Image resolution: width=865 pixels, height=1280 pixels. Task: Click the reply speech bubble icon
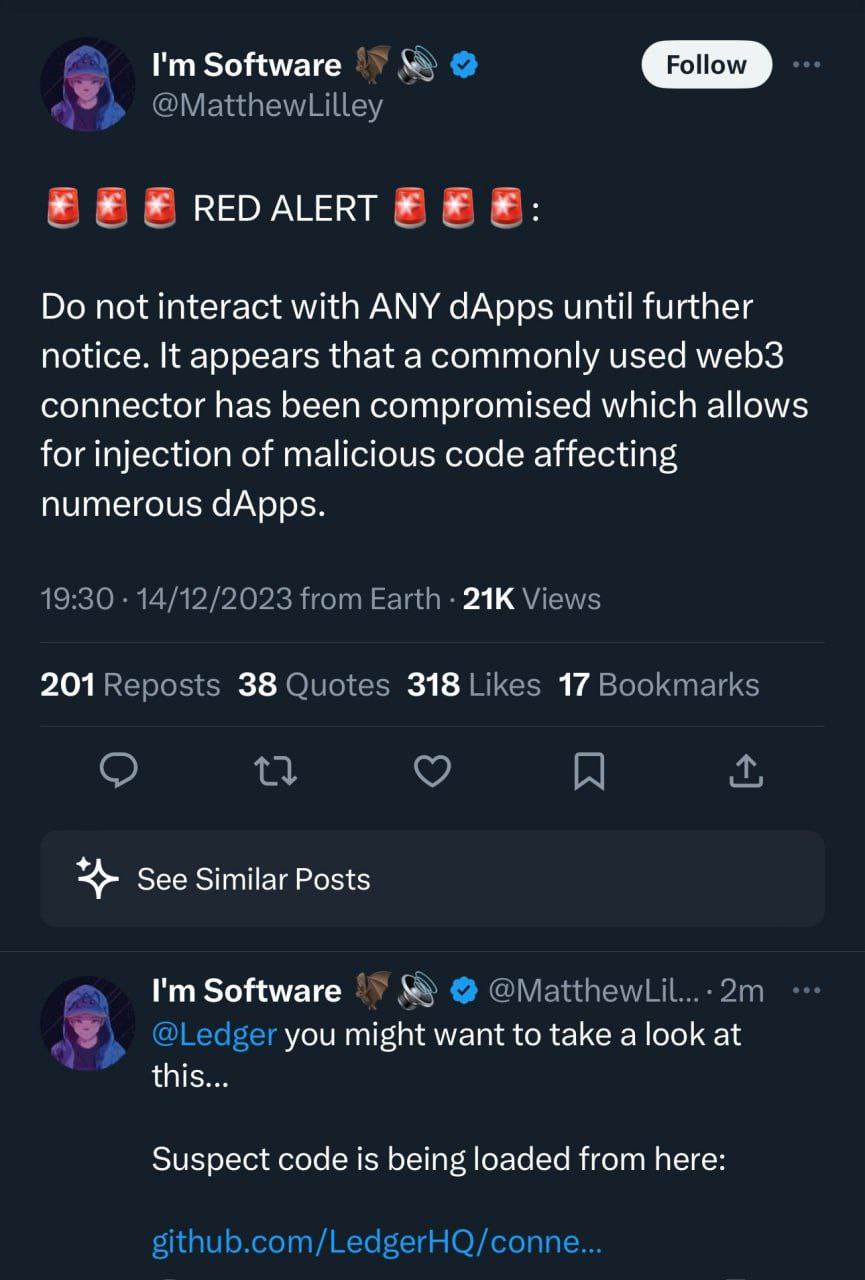pyautogui.click(x=120, y=770)
